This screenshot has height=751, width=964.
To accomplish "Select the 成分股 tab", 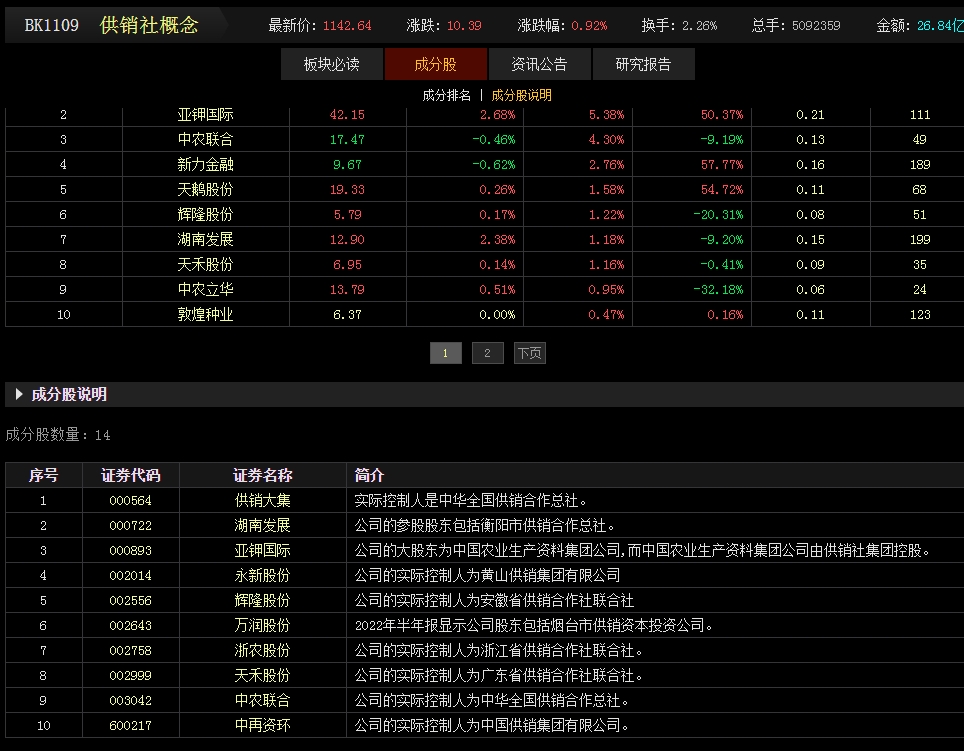I will coord(435,64).
